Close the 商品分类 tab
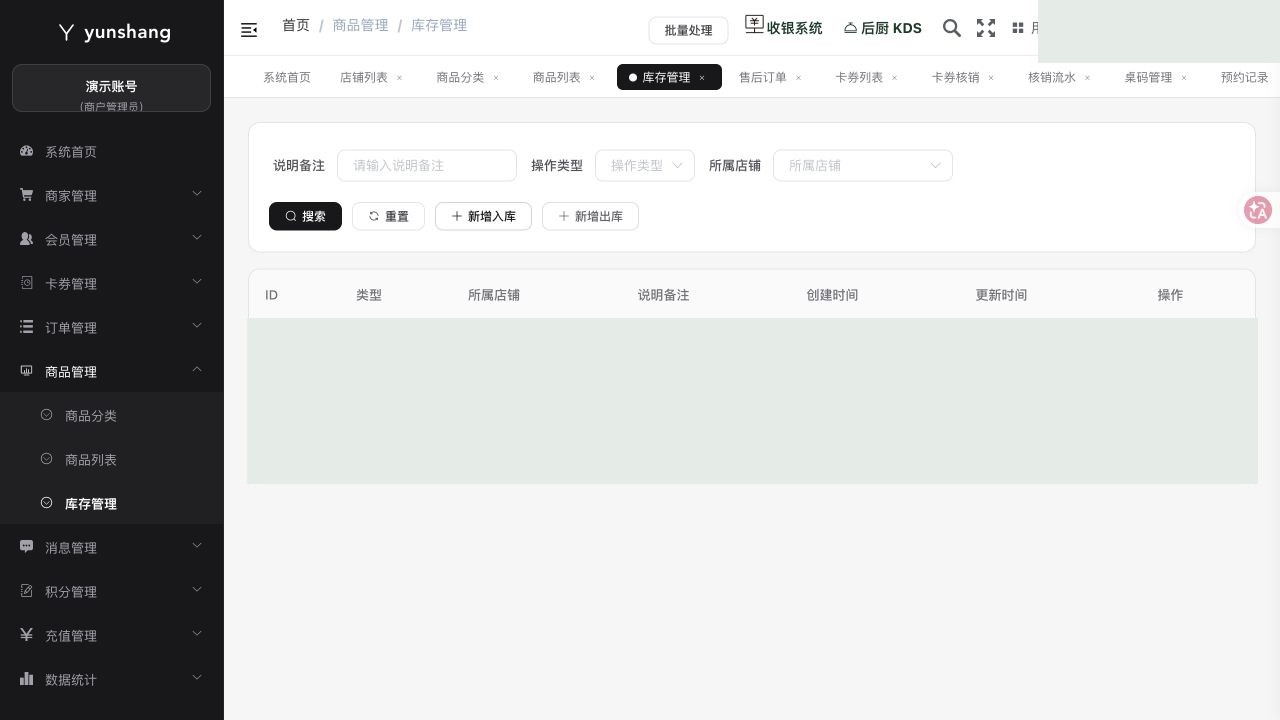This screenshot has width=1280, height=720. point(495,78)
